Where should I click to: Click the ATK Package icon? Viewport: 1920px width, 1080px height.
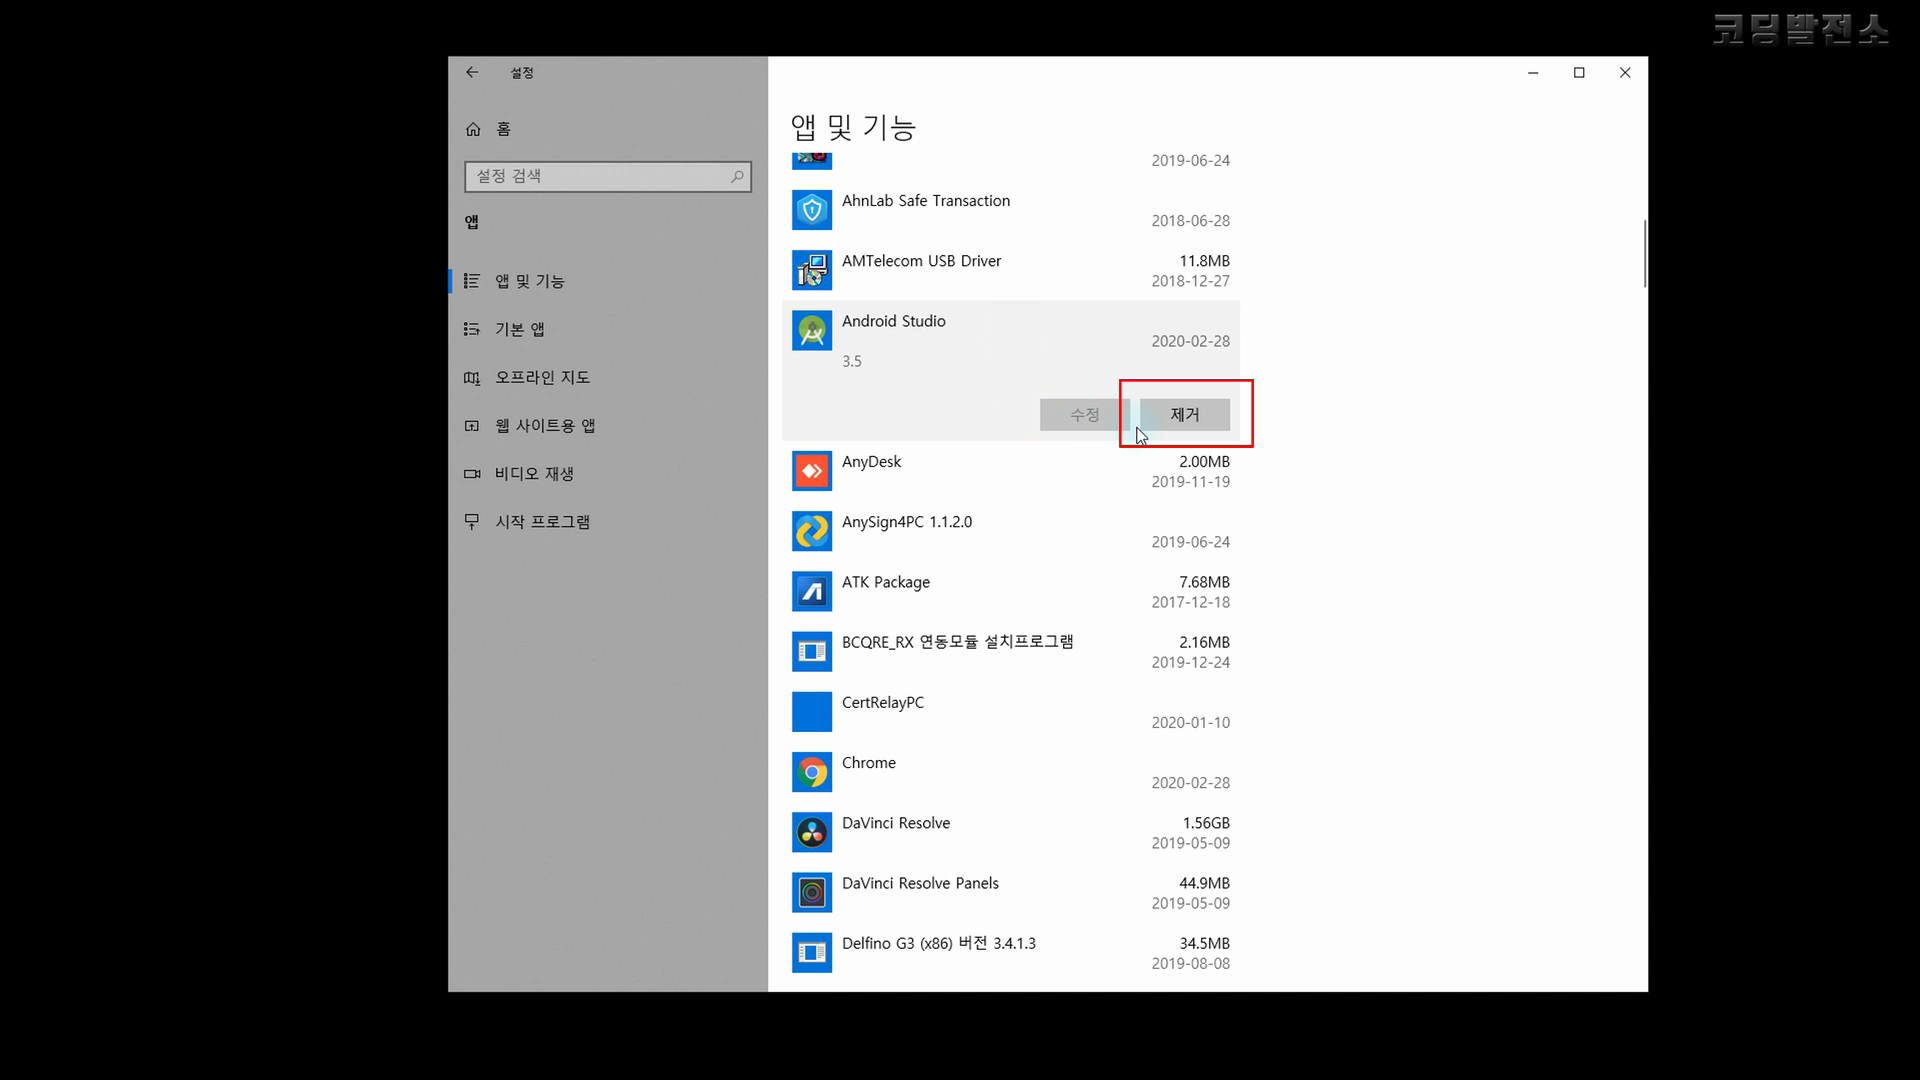pyautogui.click(x=811, y=591)
